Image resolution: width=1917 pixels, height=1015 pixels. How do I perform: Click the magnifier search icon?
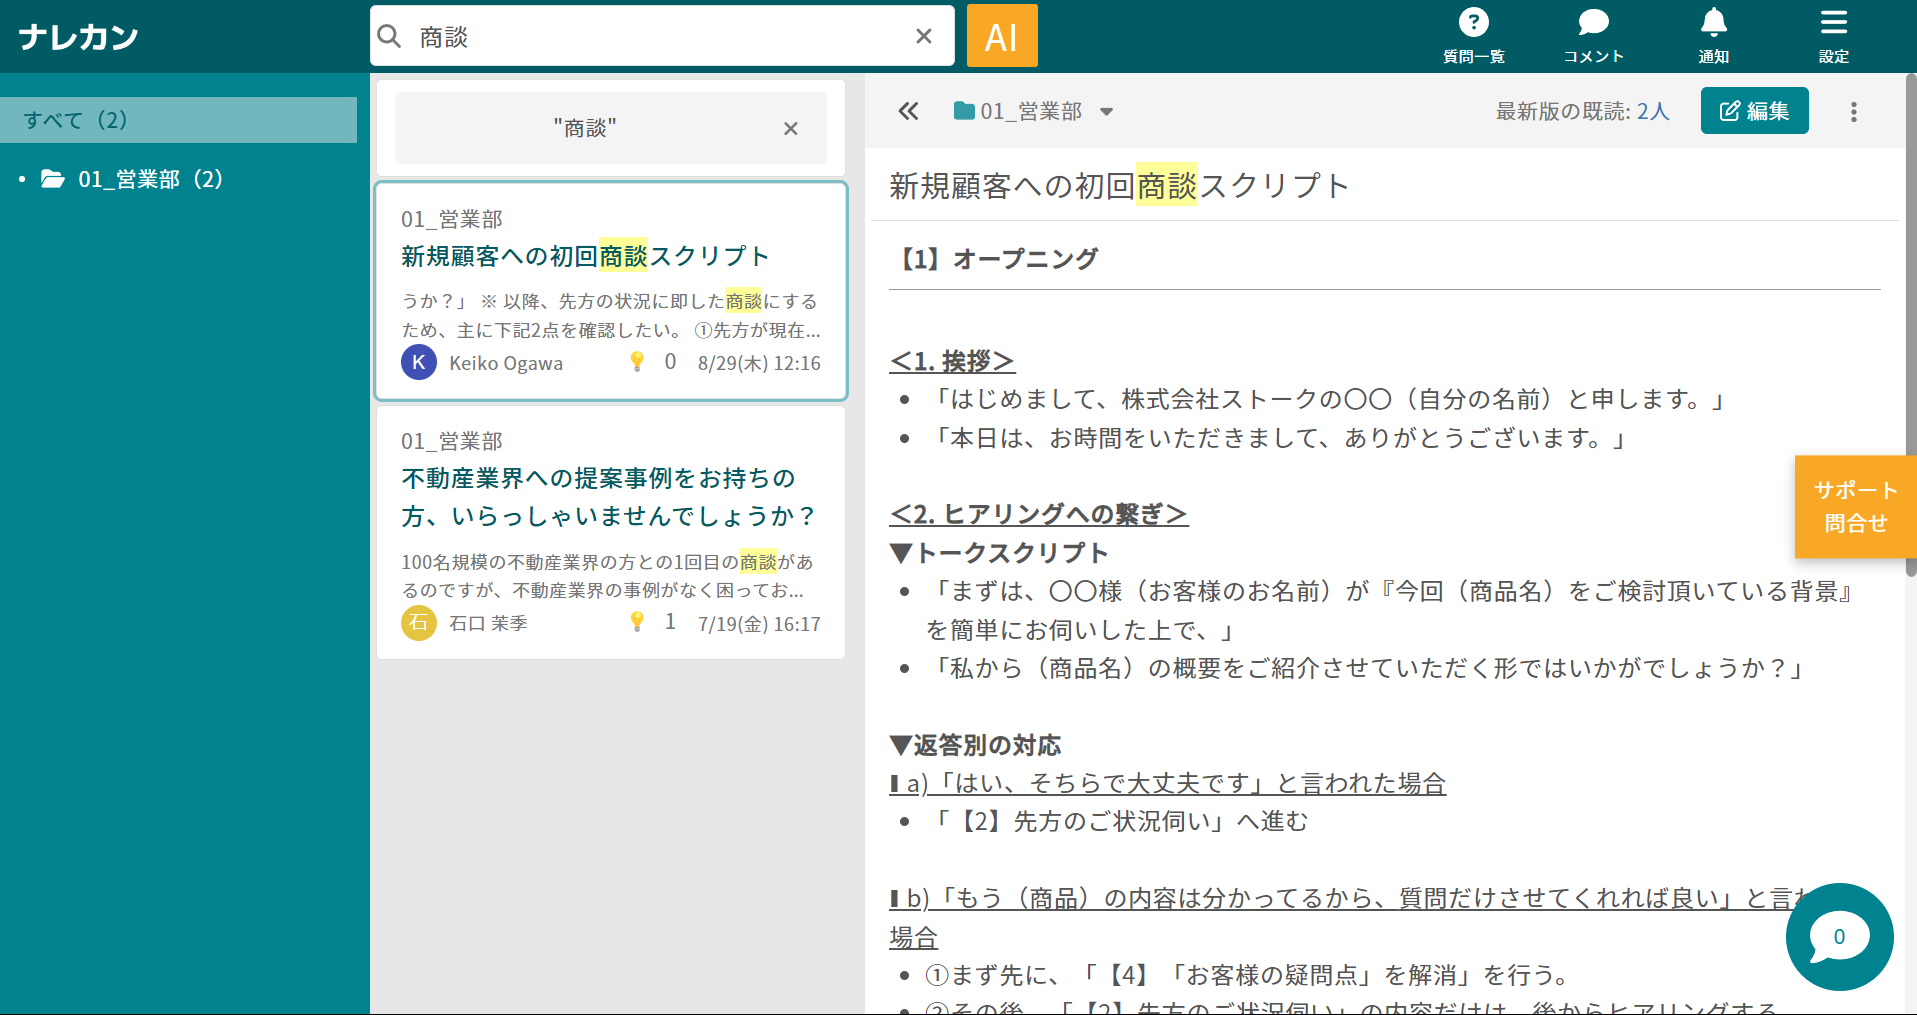click(x=389, y=36)
